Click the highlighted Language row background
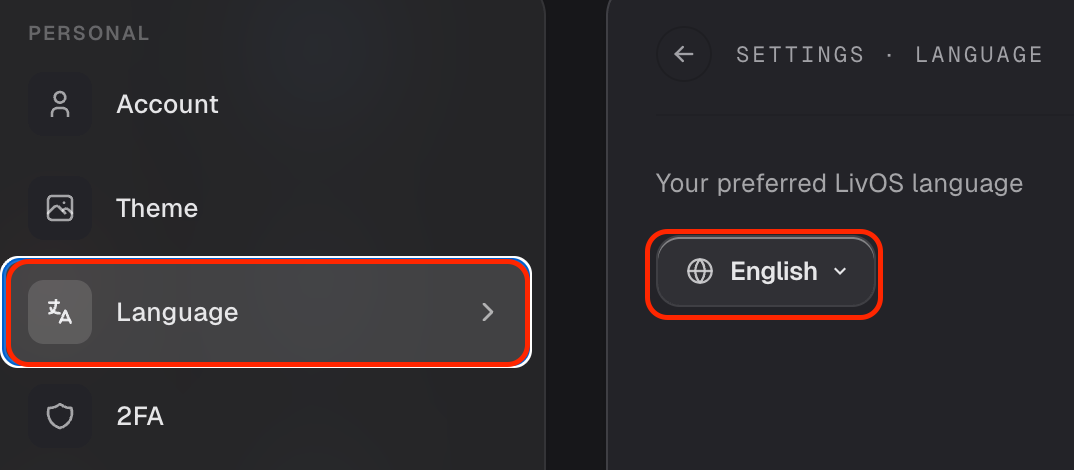The image size is (1074, 470). [x=266, y=312]
